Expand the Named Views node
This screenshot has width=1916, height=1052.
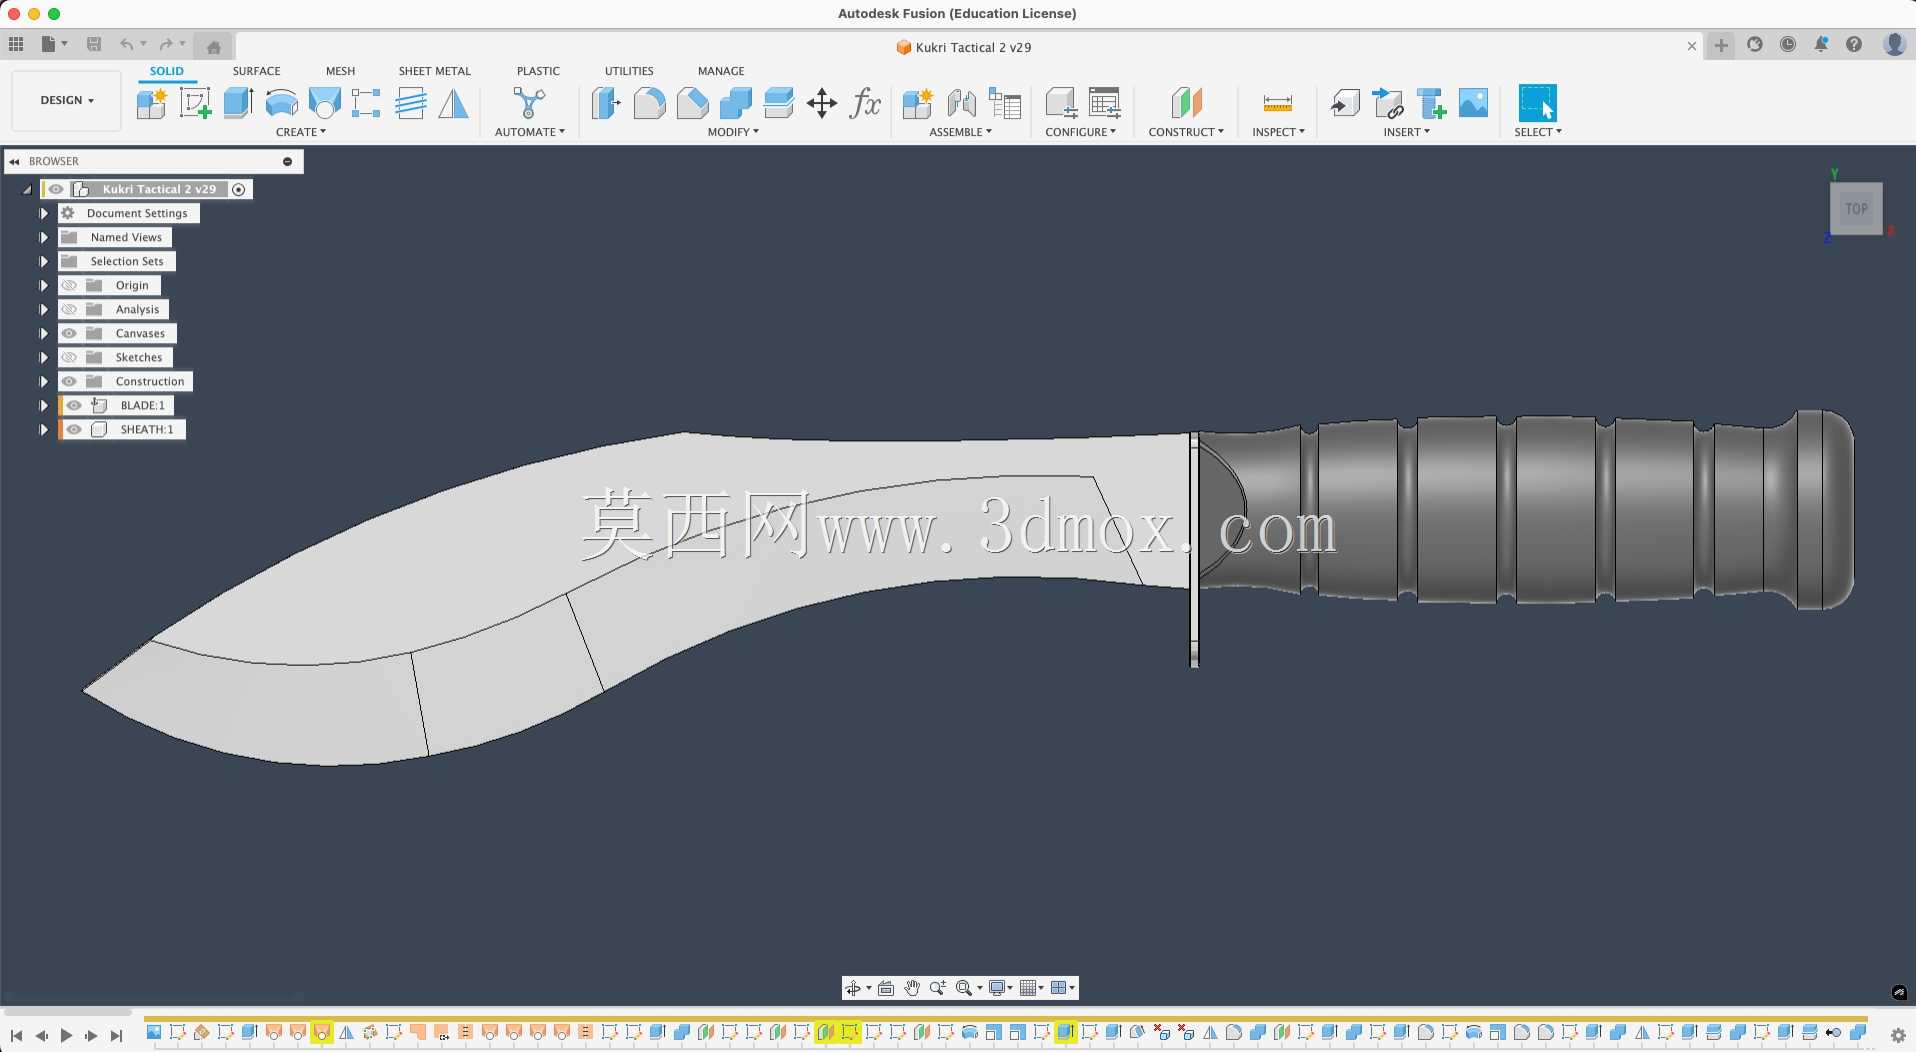[x=43, y=237]
